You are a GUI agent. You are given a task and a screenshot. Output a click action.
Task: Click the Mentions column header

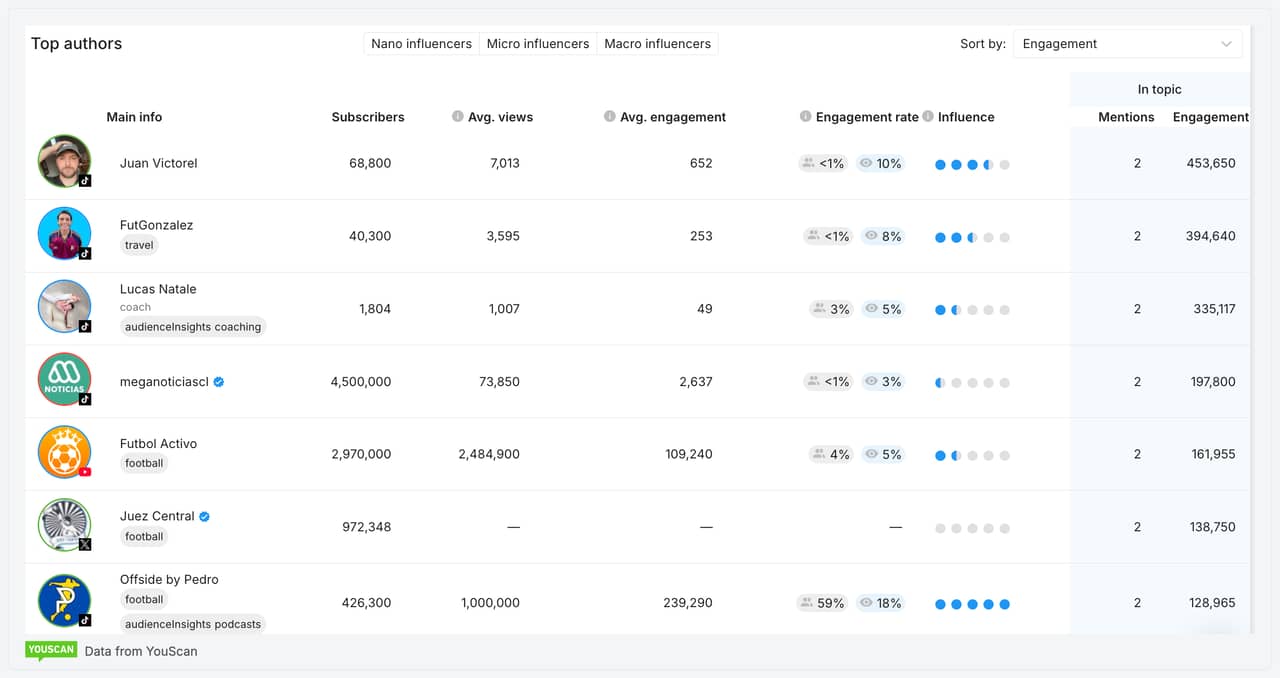click(1126, 117)
